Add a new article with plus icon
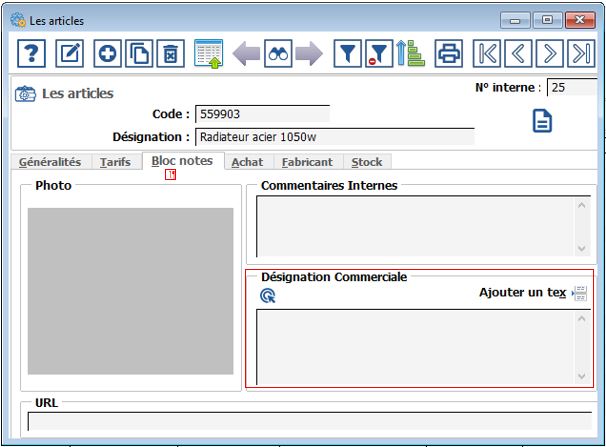The width and height of the screenshot is (606, 447). [x=107, y=53]
